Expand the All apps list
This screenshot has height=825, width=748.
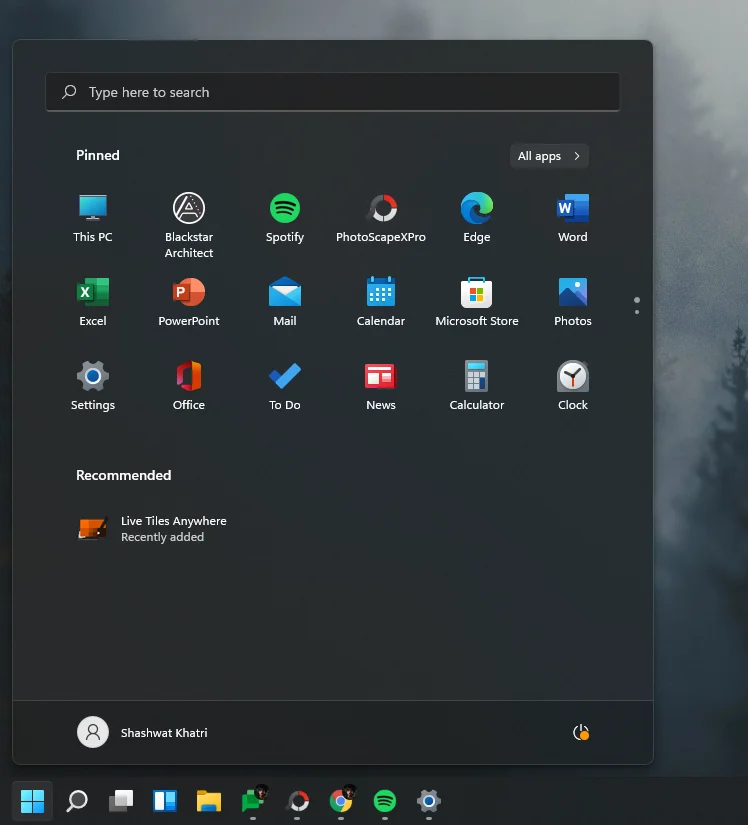[x=549, y=156]
